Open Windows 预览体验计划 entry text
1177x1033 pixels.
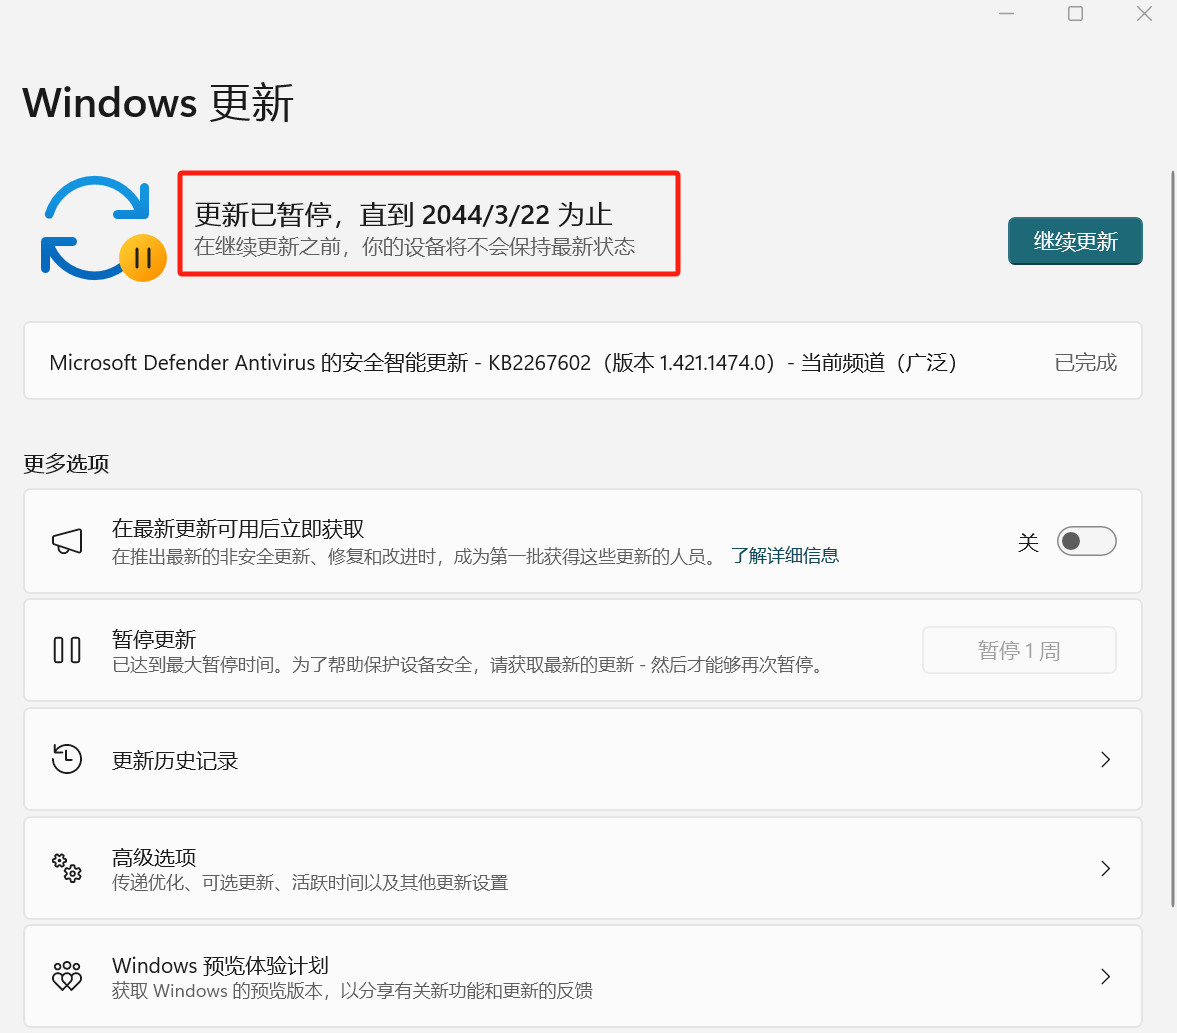click(220, 965)
